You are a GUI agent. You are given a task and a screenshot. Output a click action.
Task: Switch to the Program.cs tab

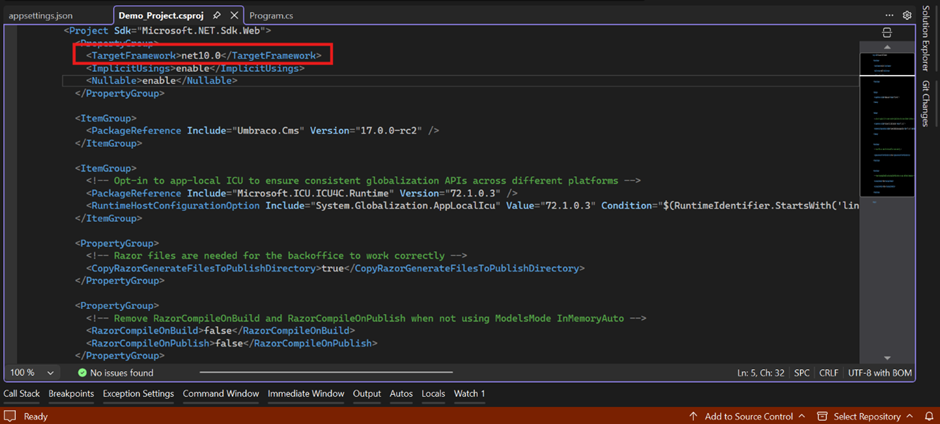(271, 16)
